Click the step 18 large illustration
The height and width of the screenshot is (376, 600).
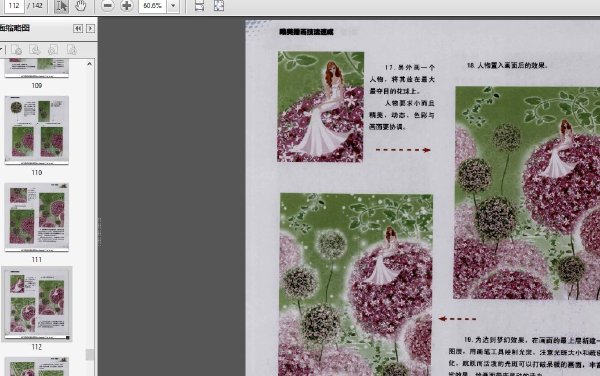[x=527, y=192]
